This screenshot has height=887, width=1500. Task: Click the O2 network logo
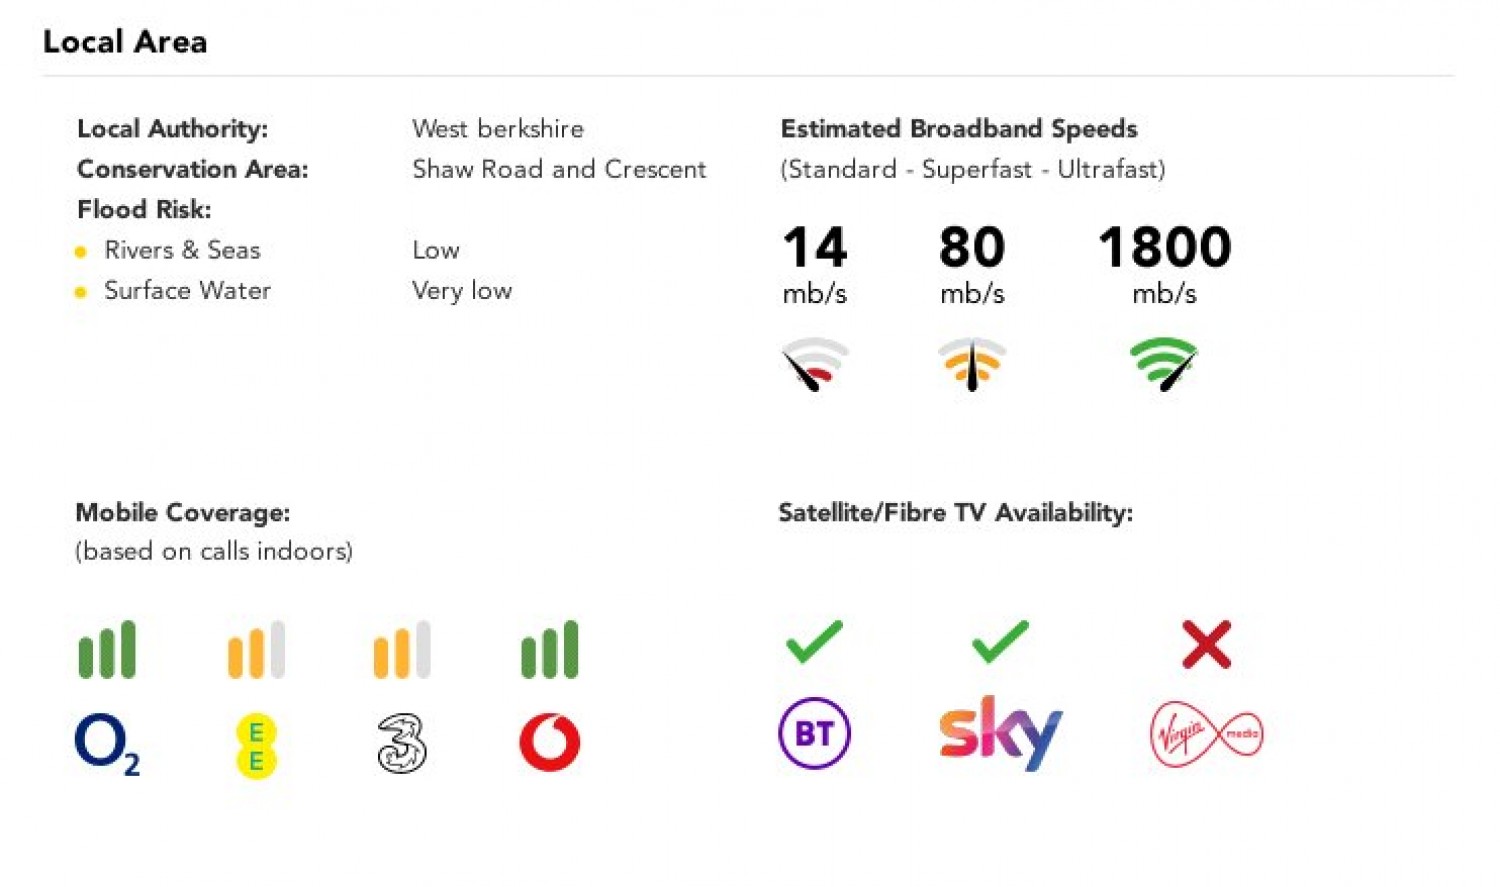(107, 744)
